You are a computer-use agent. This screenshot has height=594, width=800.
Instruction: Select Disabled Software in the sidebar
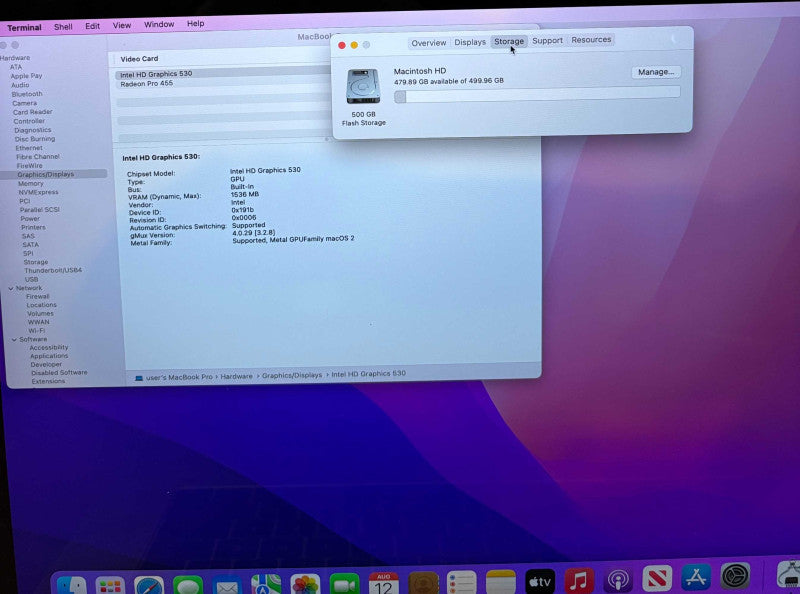pos(59,373)
